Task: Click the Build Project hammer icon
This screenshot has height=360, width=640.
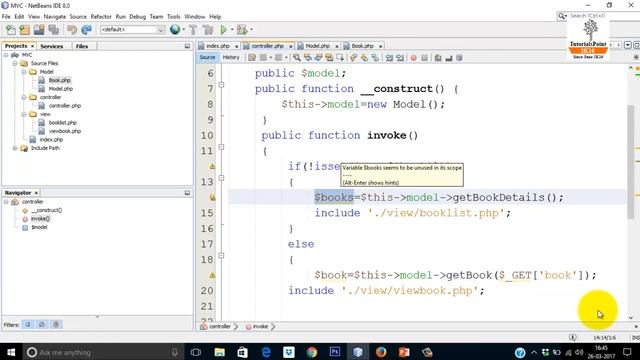Action: [193, 30]
